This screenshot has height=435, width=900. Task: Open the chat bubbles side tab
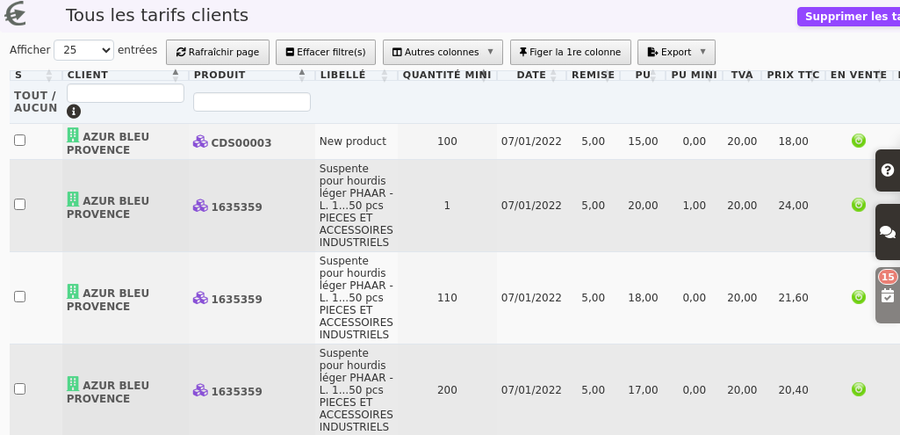pos(887,232)
